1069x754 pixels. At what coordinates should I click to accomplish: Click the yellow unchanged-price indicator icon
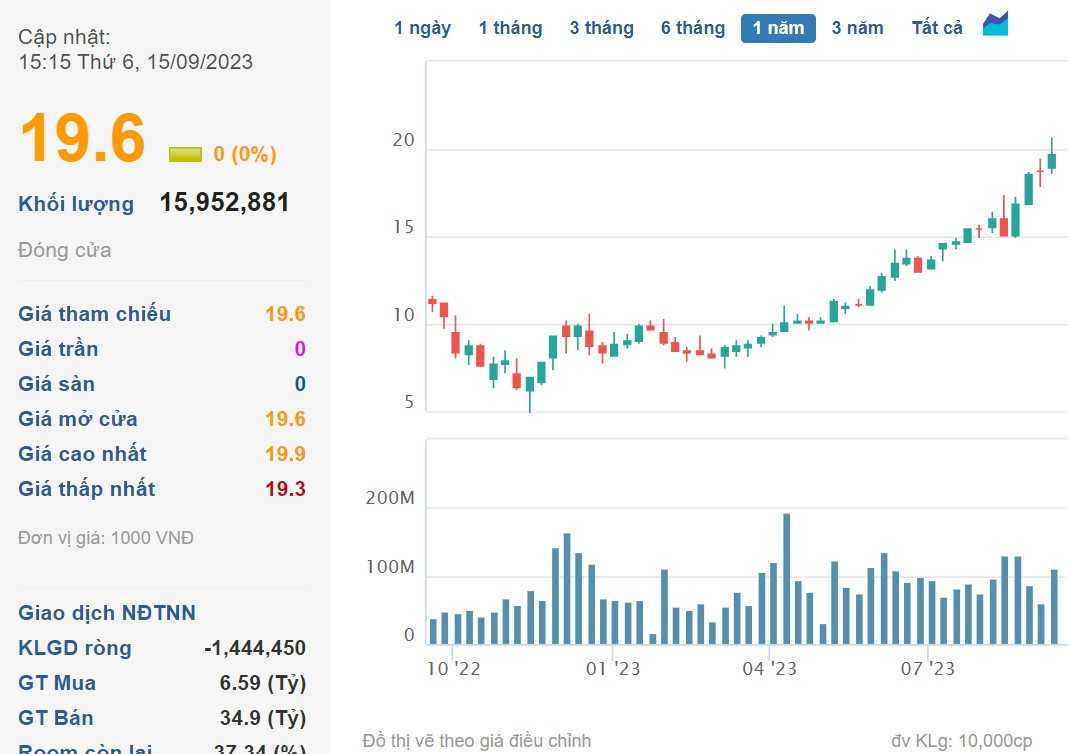pyautogui.click(x=185, y=154)
